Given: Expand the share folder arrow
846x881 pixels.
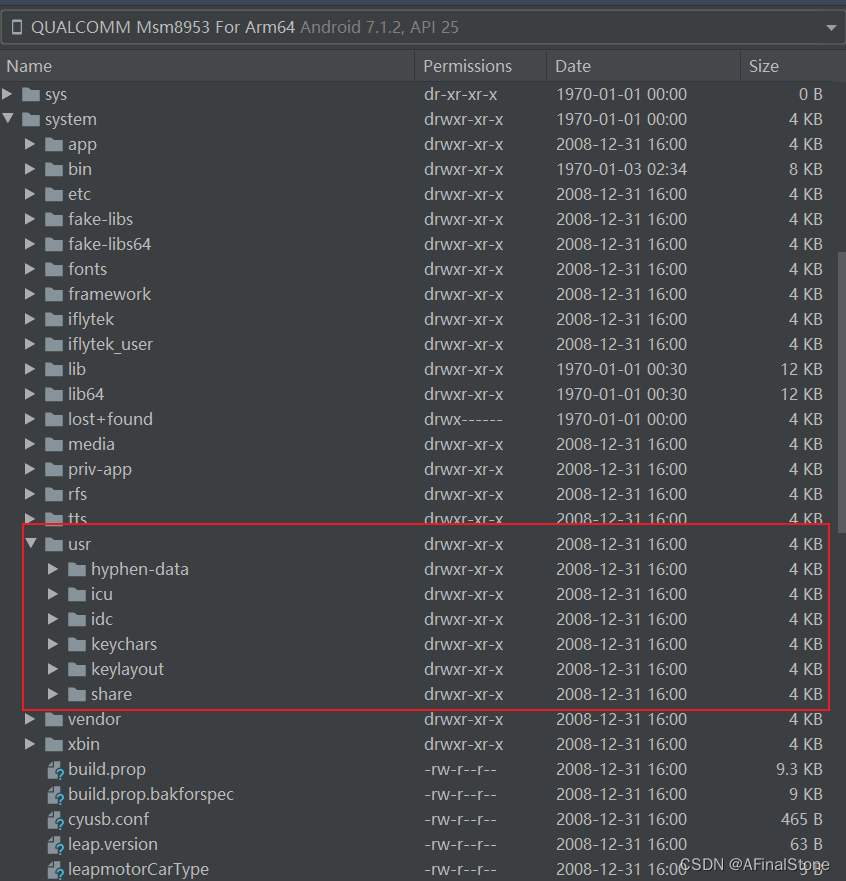Looking at the screenshot, I should point(53,693).
